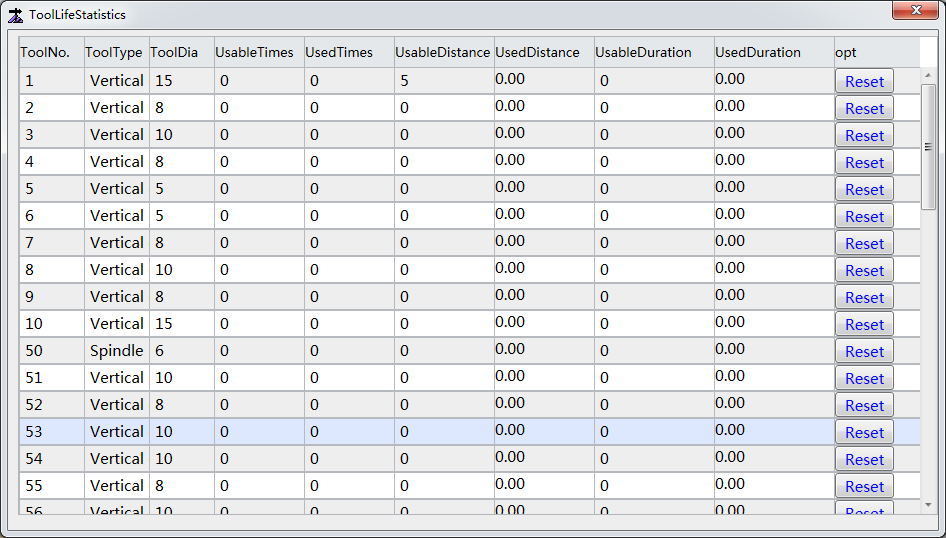Select UsedTimes cell for tool 9
The height and width of the screenshot is (538, 946).
pos(349,297)
